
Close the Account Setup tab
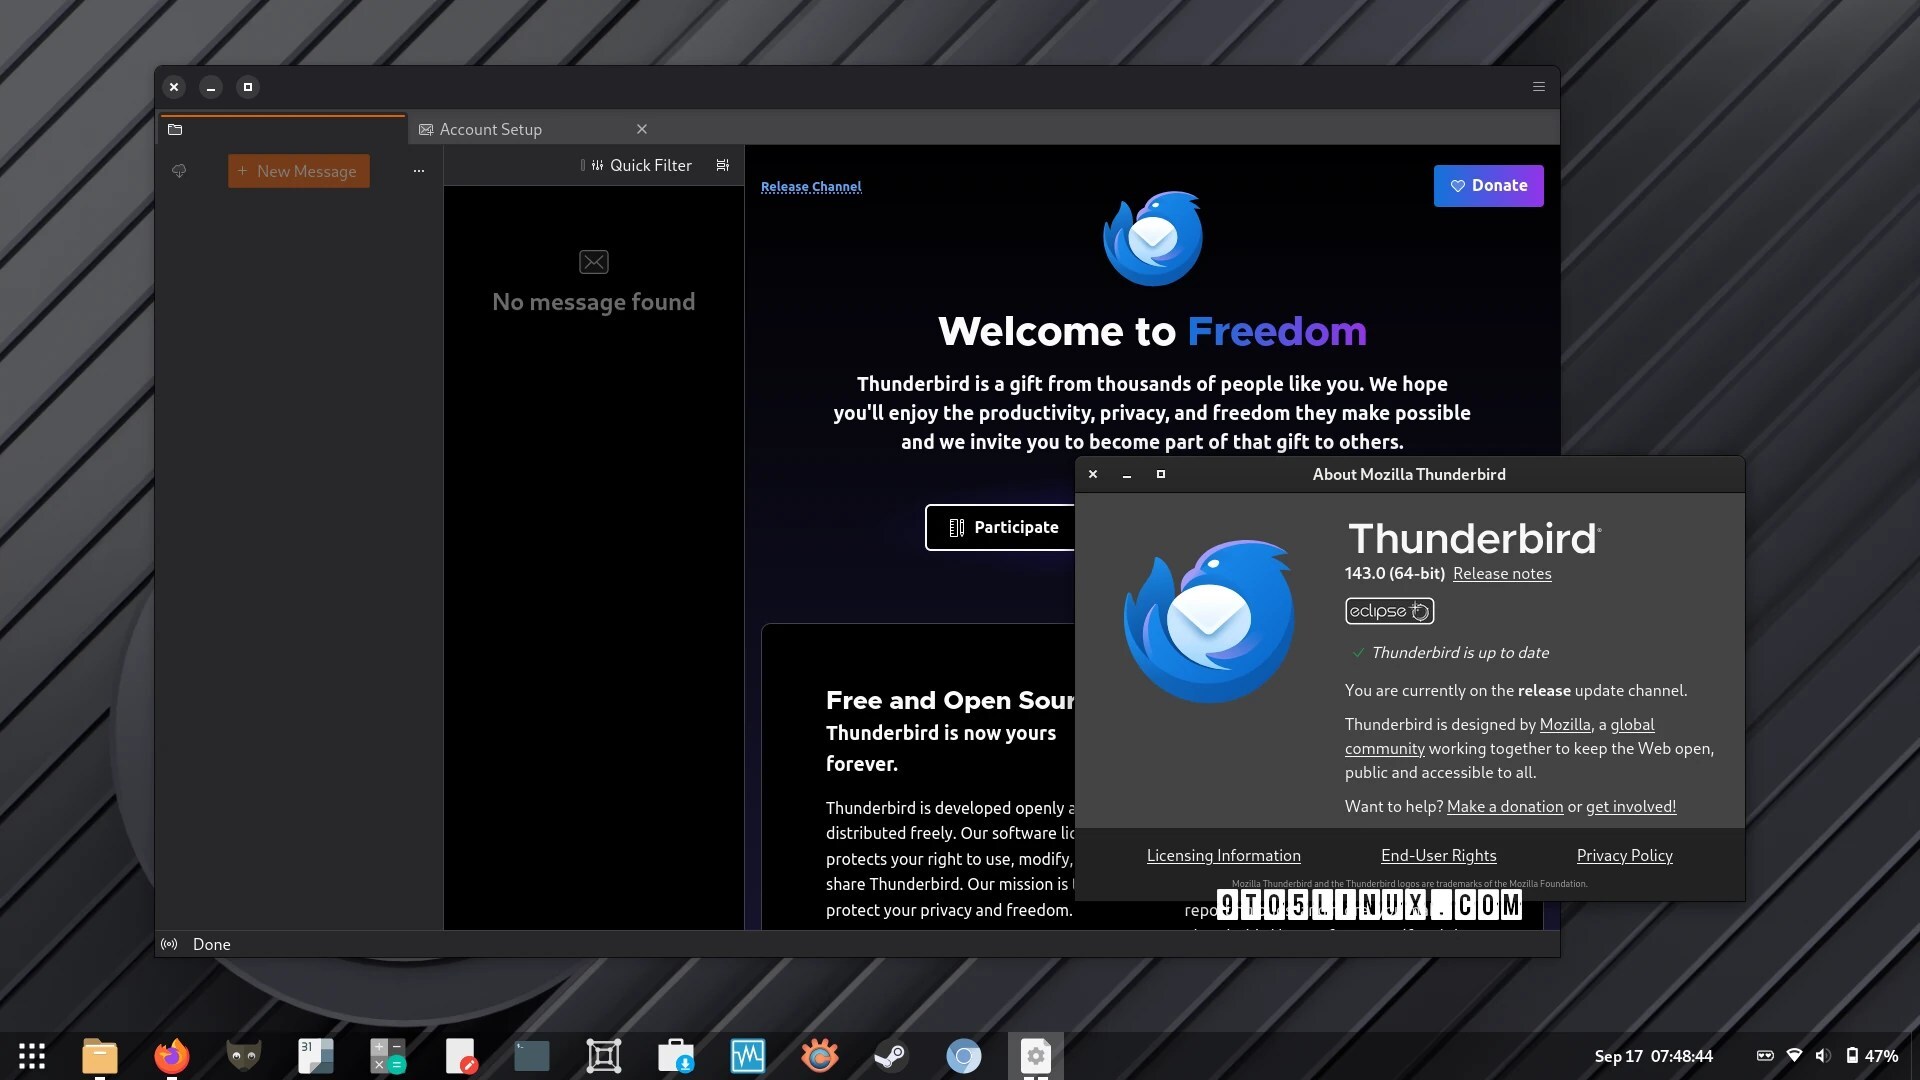coord(642,130)
